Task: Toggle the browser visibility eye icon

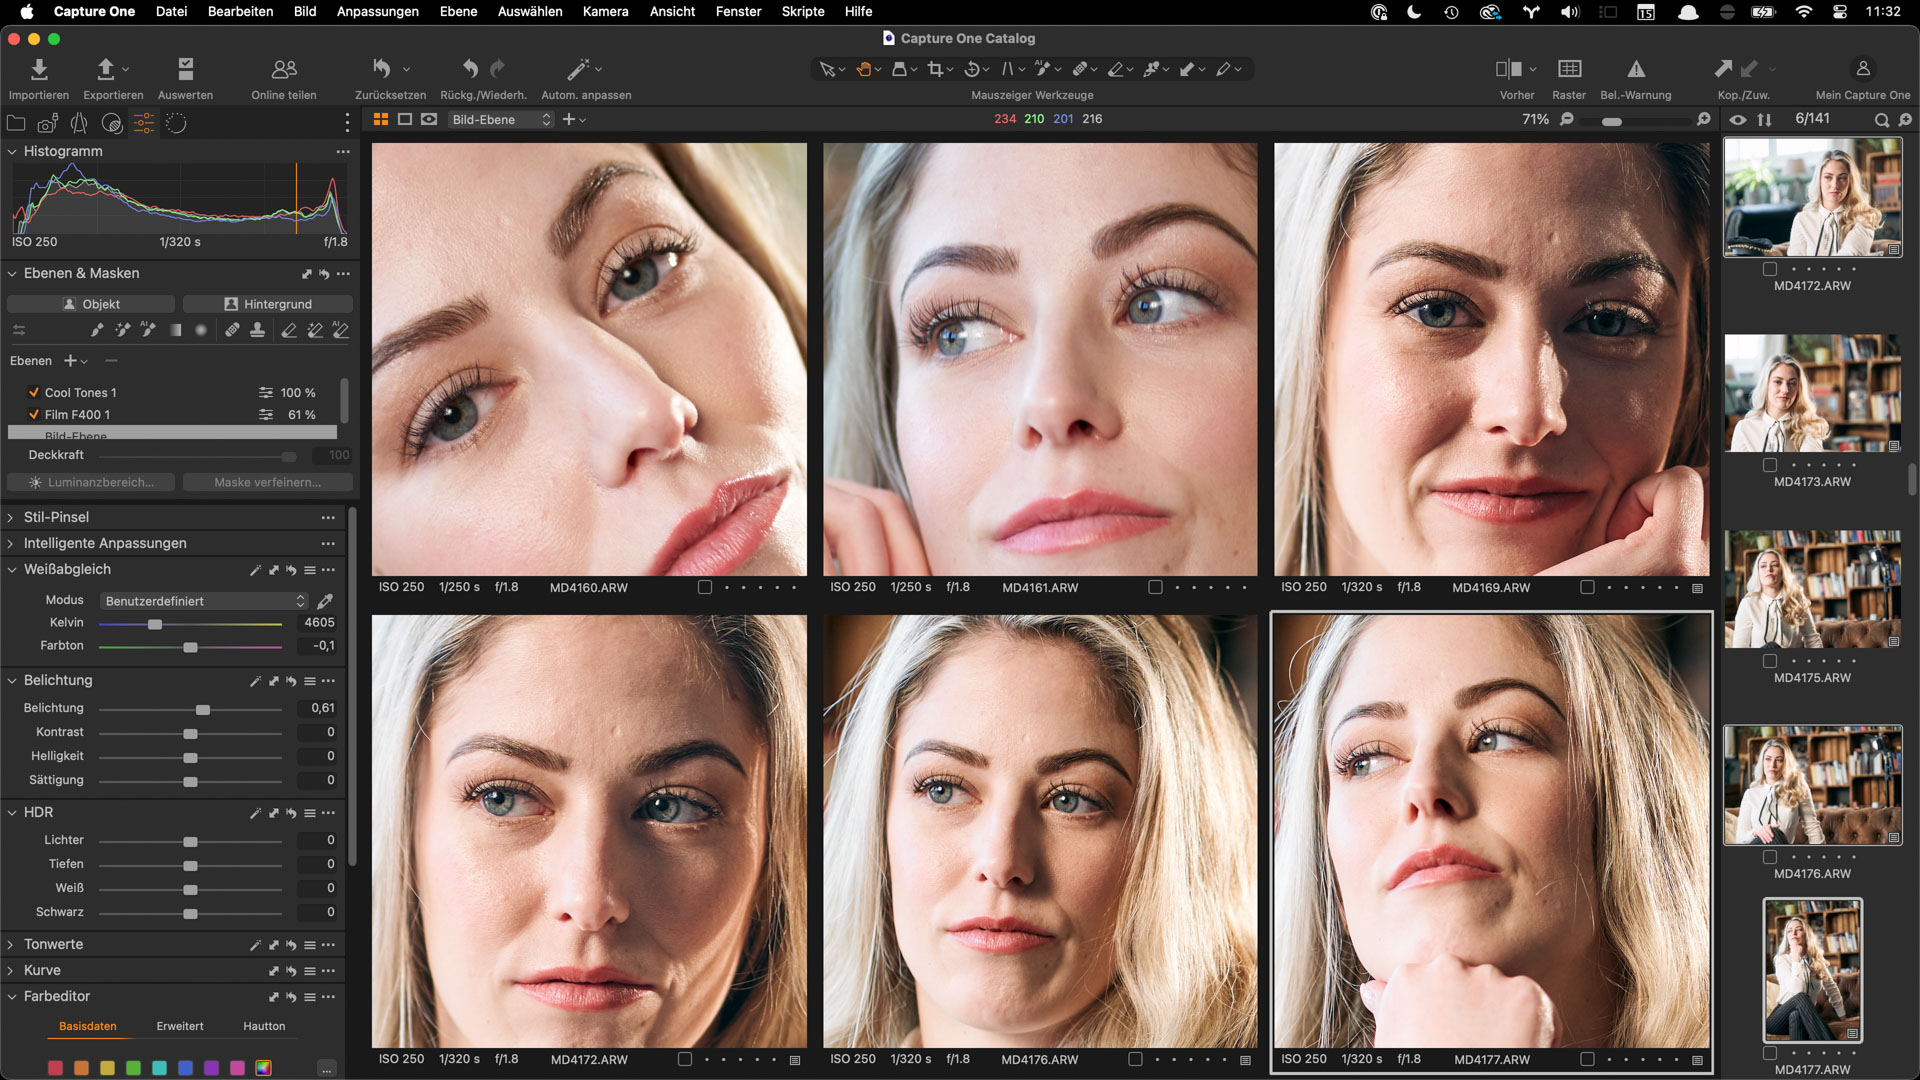Action: (1738, 120)
